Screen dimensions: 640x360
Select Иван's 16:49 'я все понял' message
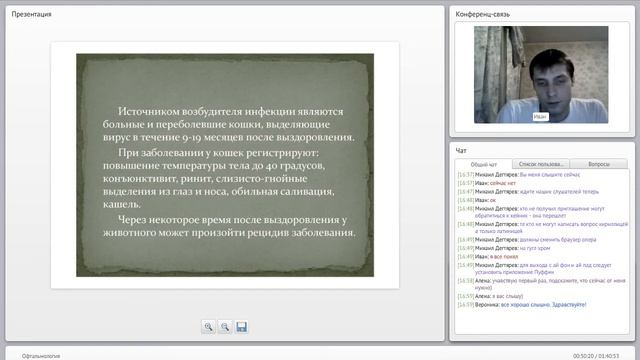[488, 257]
